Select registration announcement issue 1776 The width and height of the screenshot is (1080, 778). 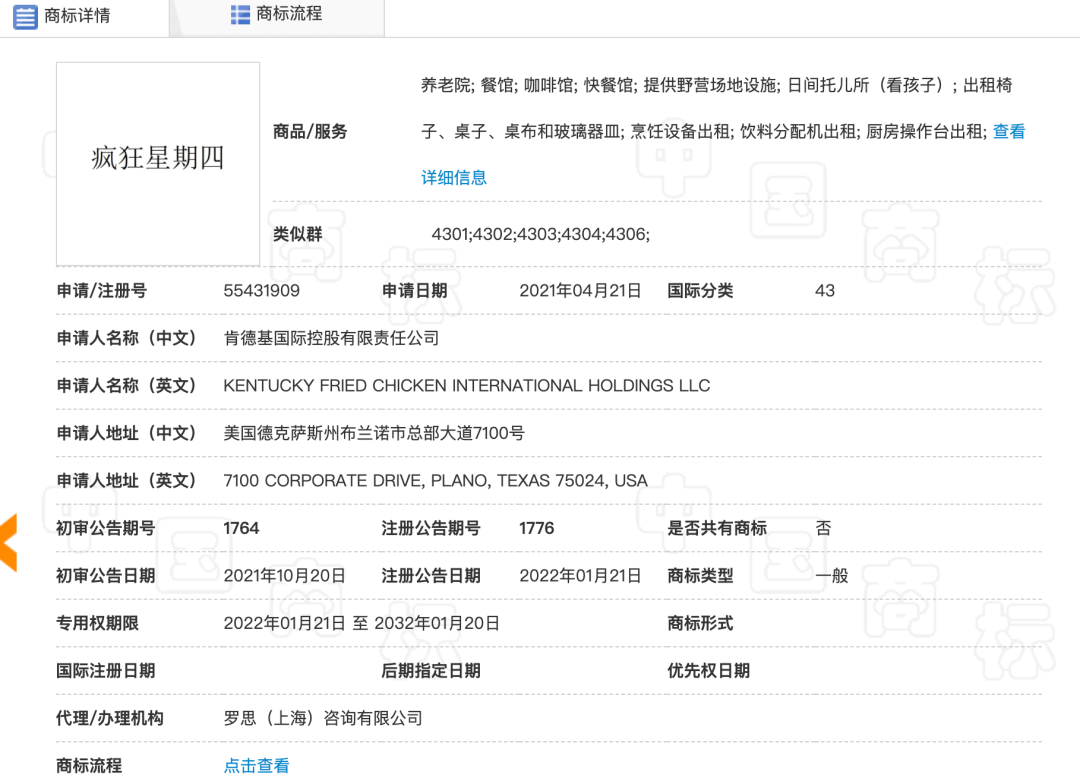click(537, 528)
